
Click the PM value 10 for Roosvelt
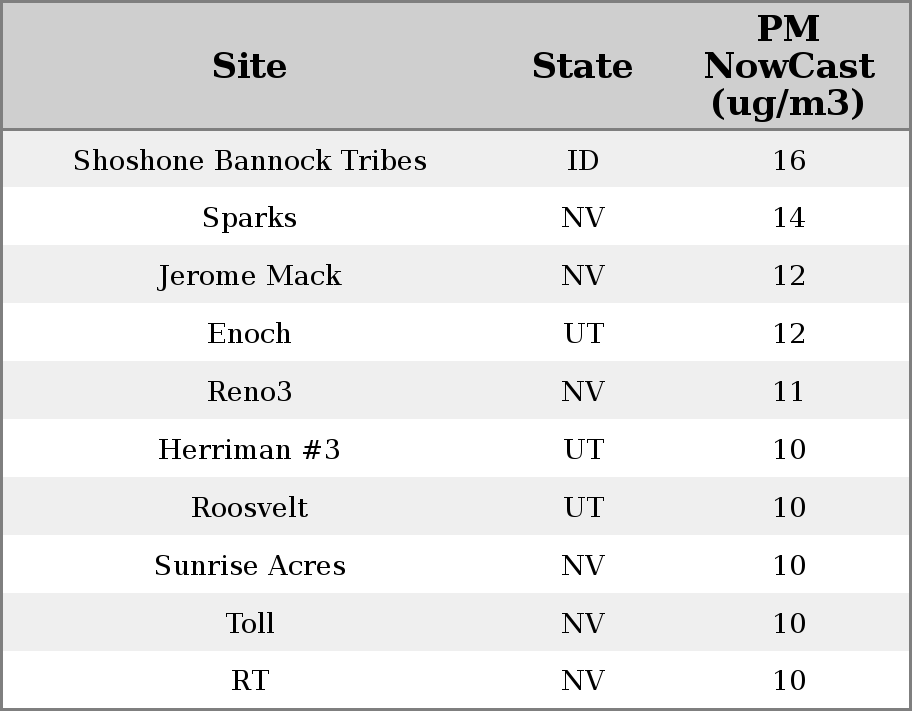point(789,508)
